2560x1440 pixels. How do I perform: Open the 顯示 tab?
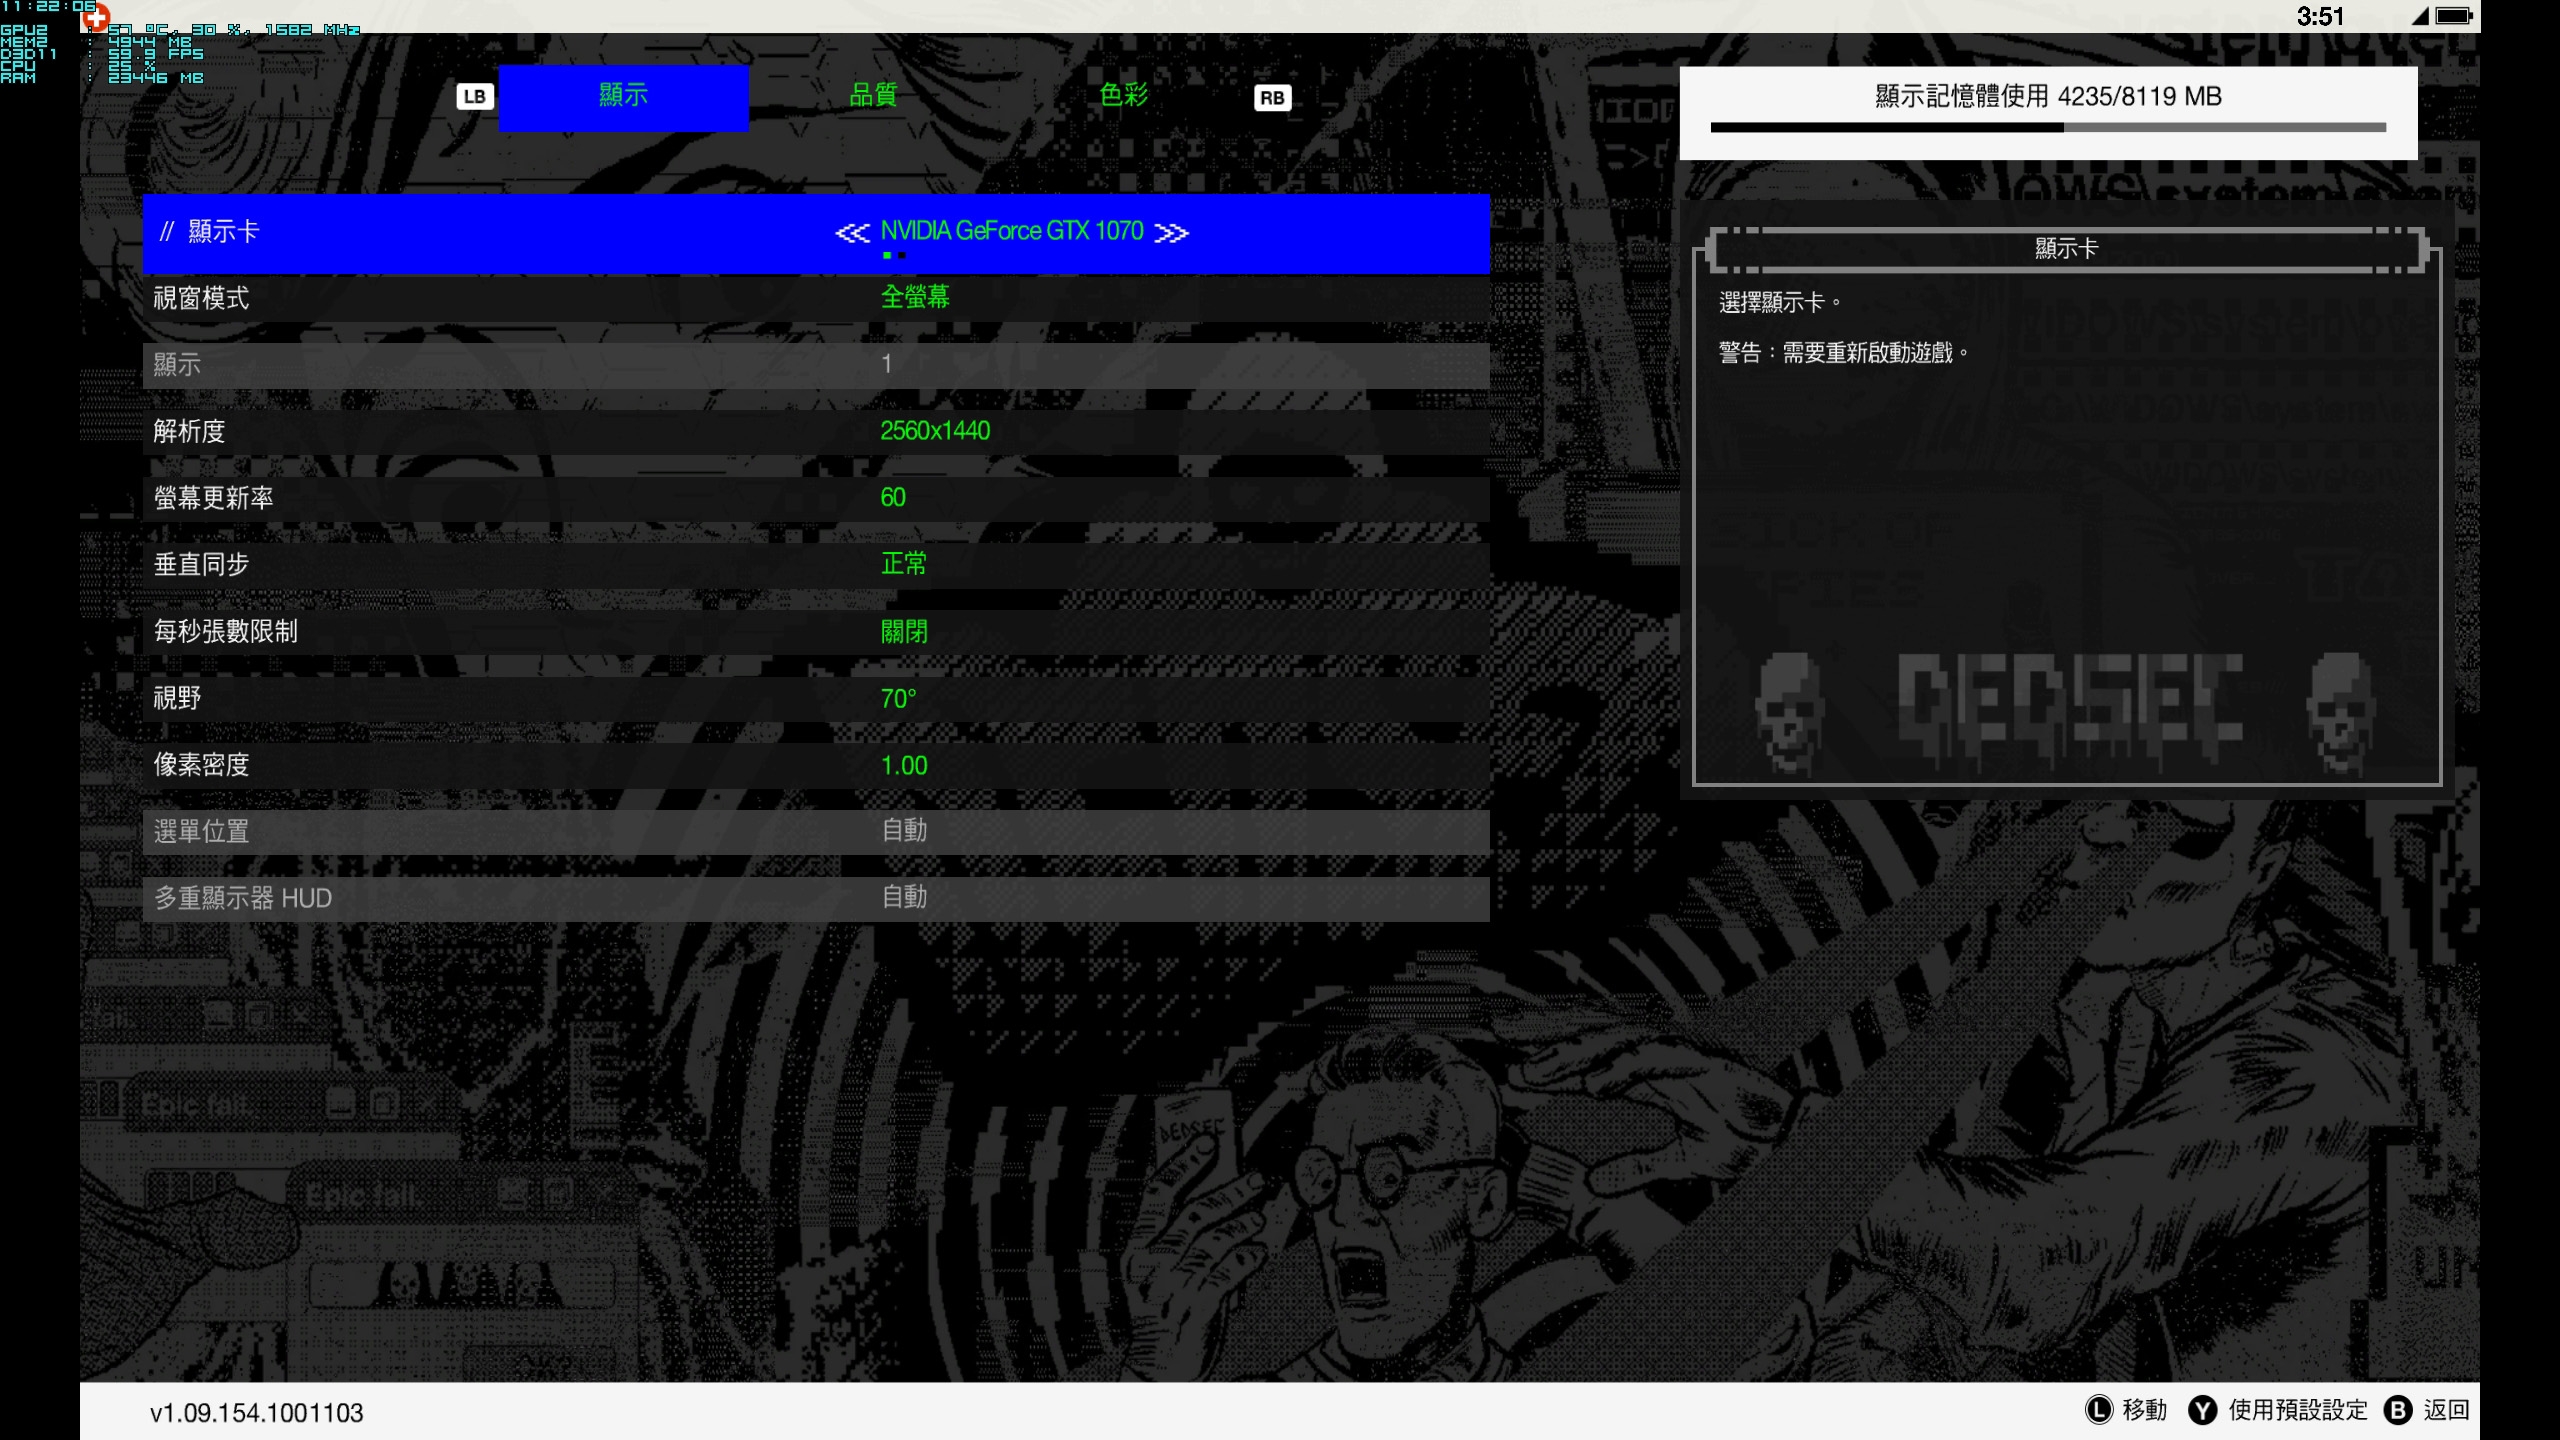pos(623,97)
